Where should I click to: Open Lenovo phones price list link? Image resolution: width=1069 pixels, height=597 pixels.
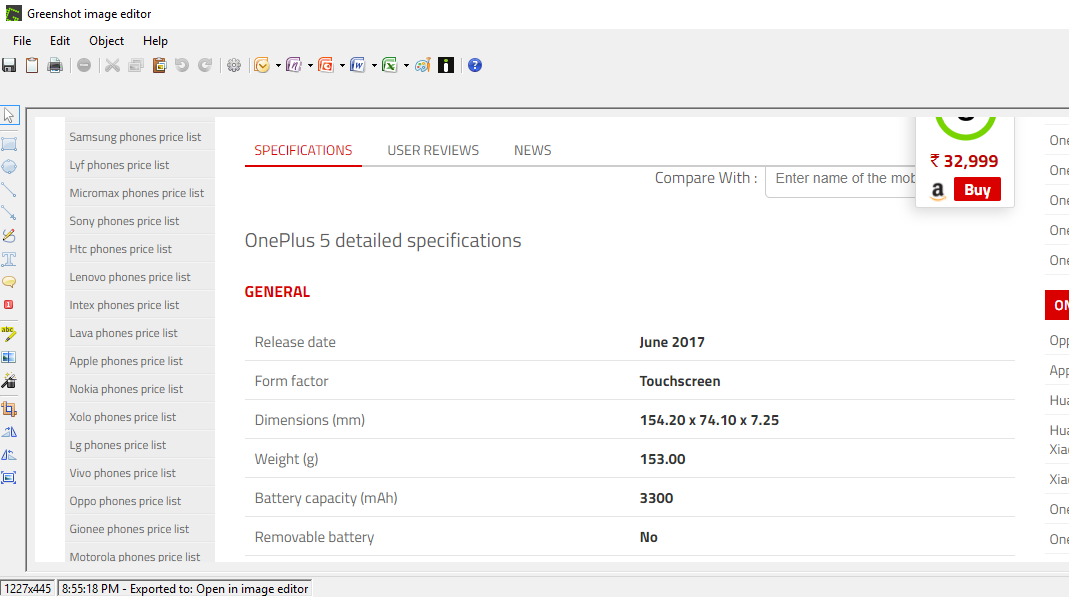[130, 277]
